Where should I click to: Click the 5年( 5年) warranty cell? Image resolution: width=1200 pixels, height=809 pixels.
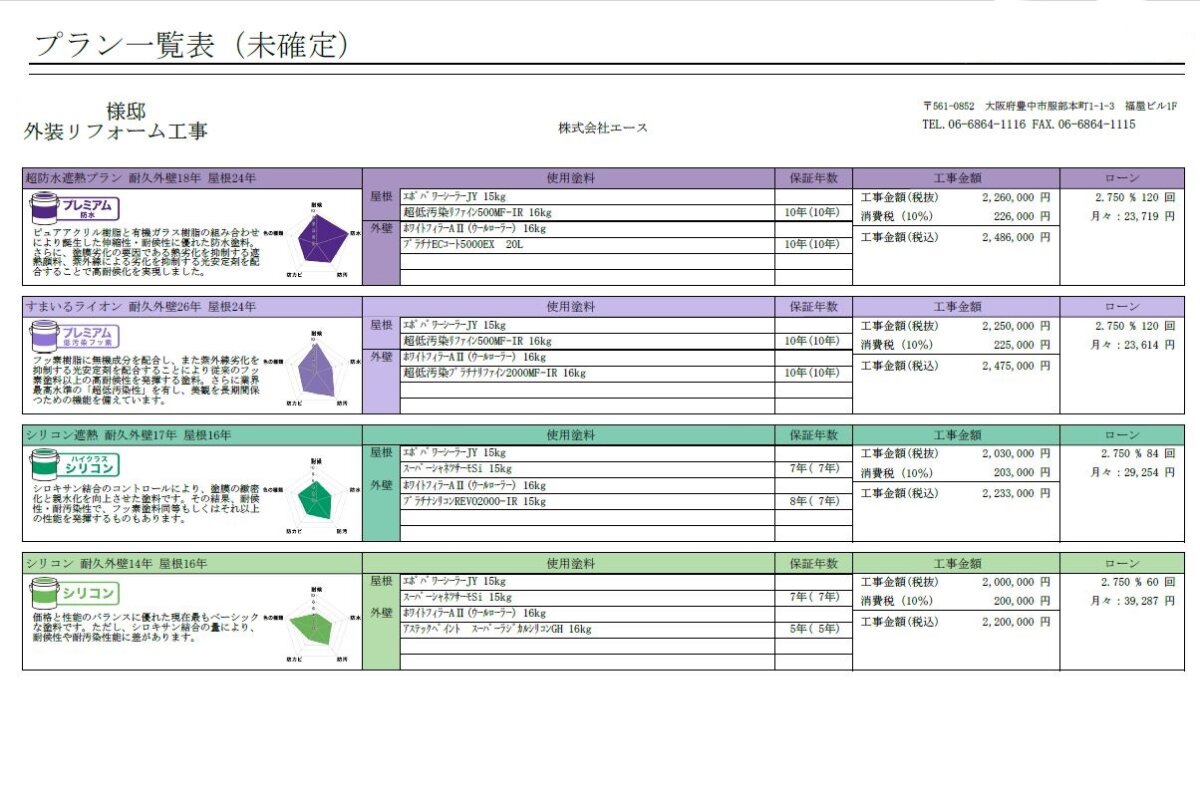[x=813, y=630]
